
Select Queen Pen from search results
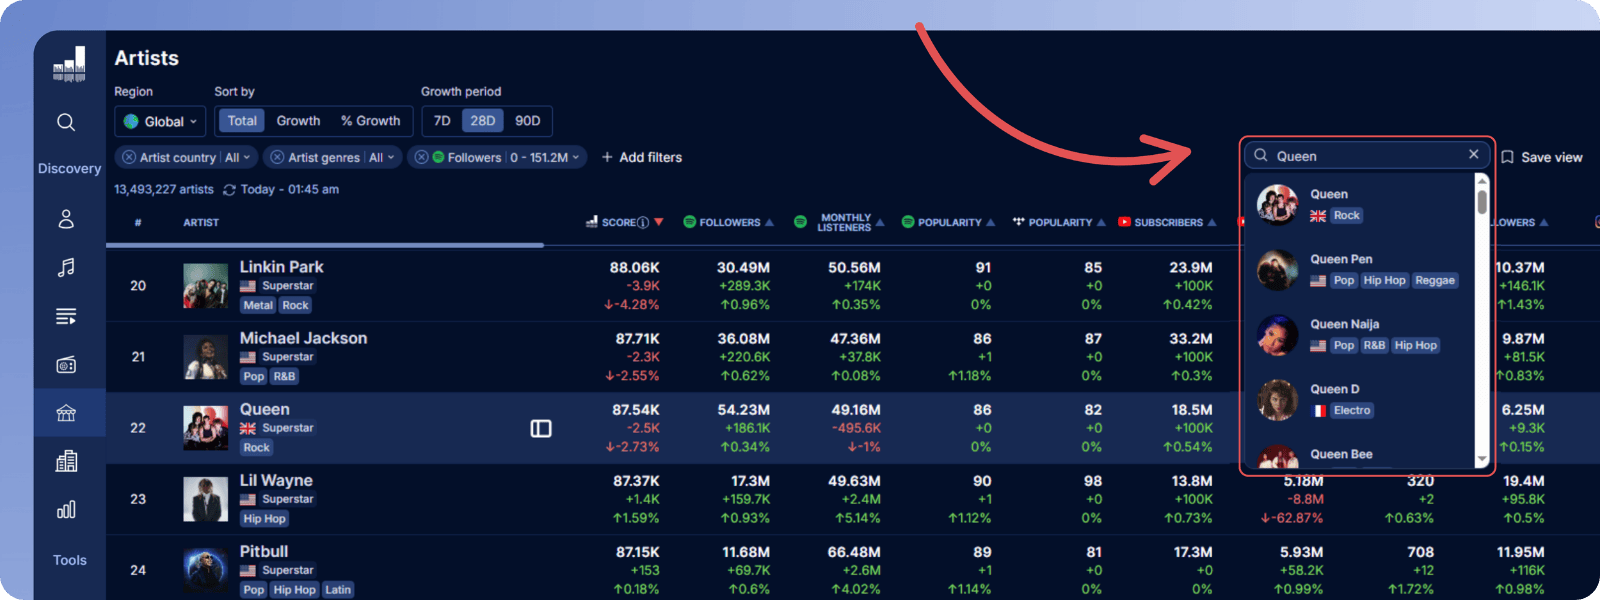1341,259
